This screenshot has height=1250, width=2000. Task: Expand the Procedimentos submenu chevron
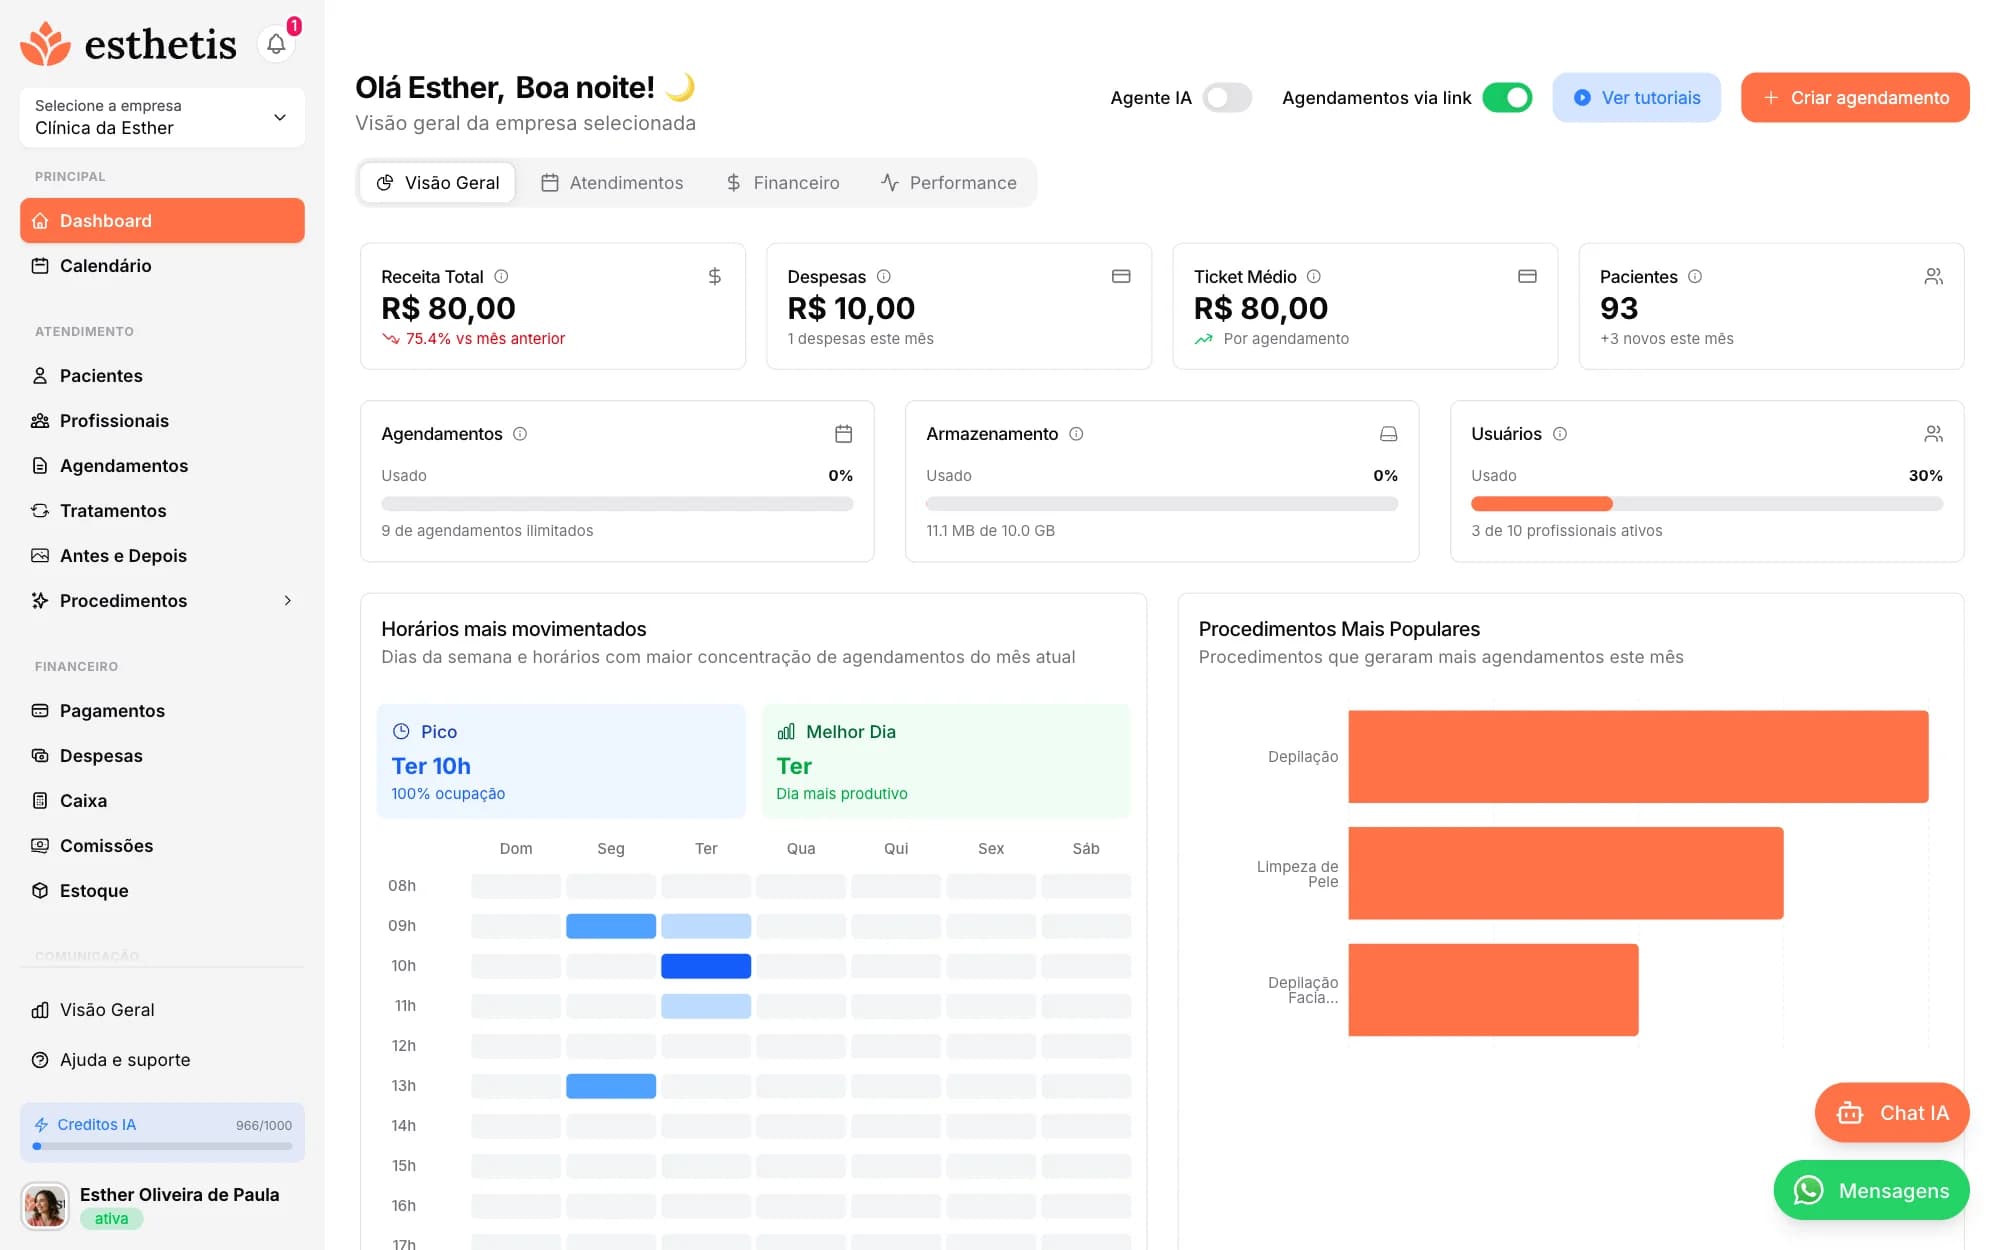(x=288, y=600)
